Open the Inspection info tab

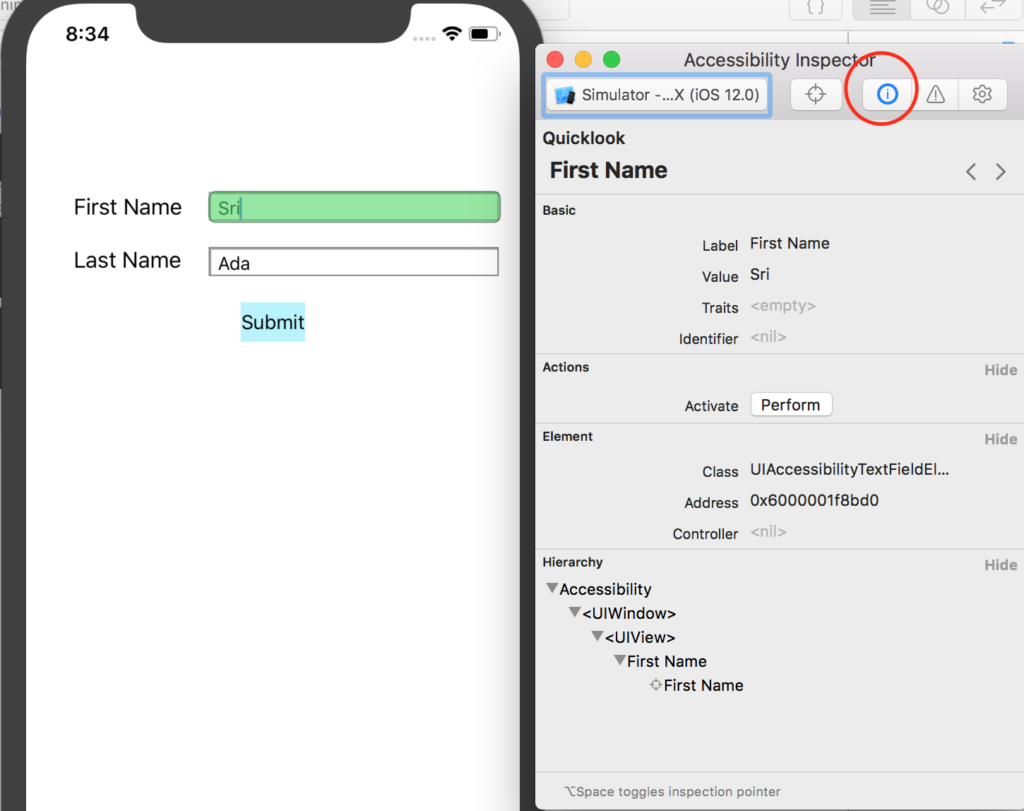click(887, 94)
